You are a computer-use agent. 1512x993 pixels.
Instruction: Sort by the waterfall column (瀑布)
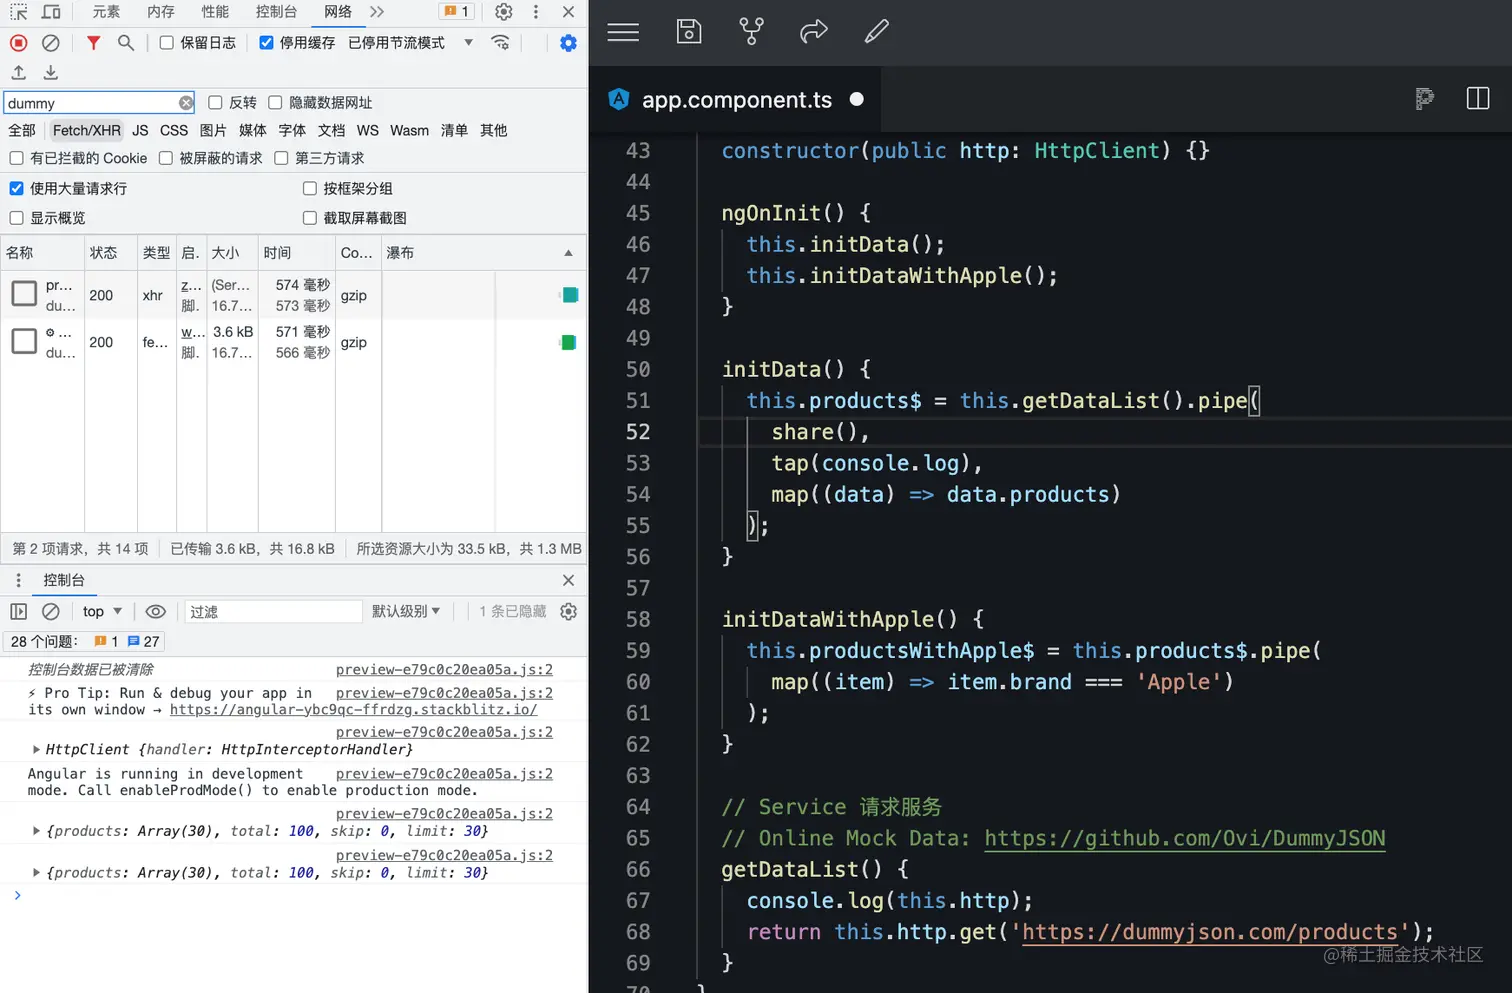point(482,253)
